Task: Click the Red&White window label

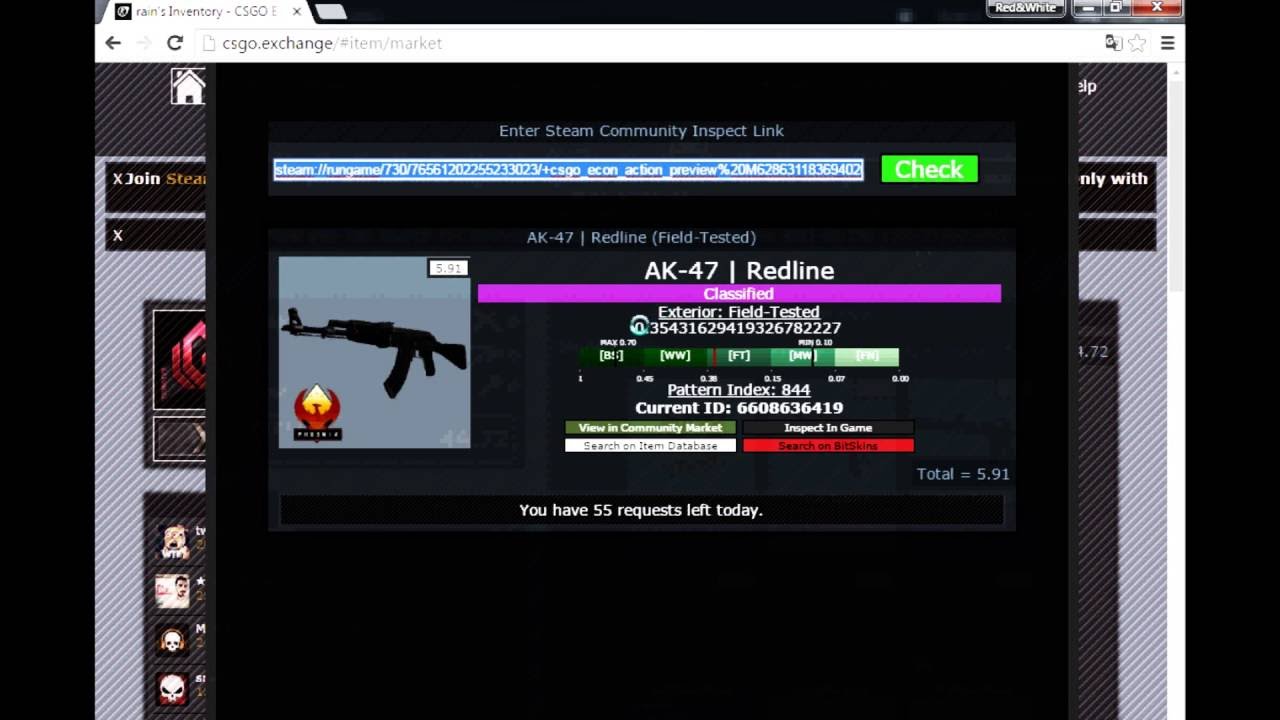Action: [x=1026, y=8]
